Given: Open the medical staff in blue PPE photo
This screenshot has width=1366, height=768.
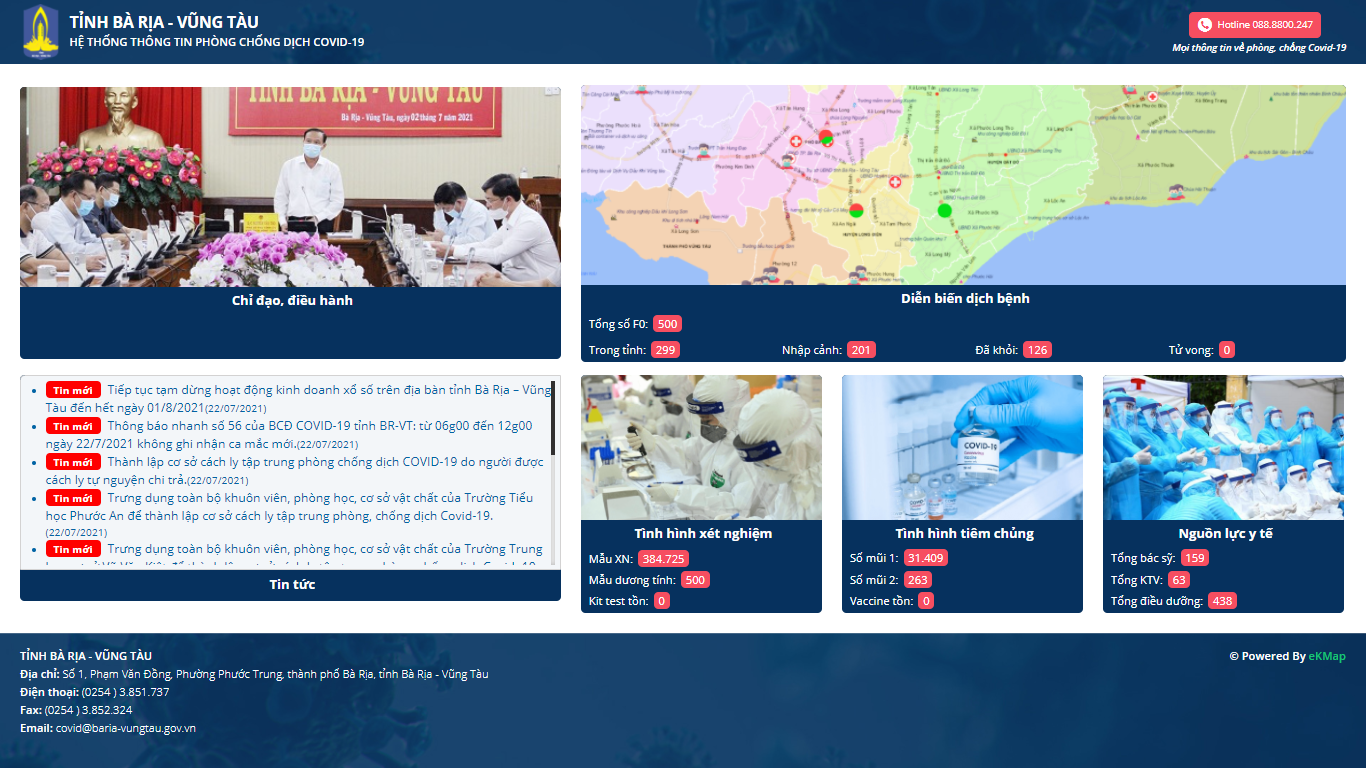Looking at the screenshot, I should [1223, 447].
